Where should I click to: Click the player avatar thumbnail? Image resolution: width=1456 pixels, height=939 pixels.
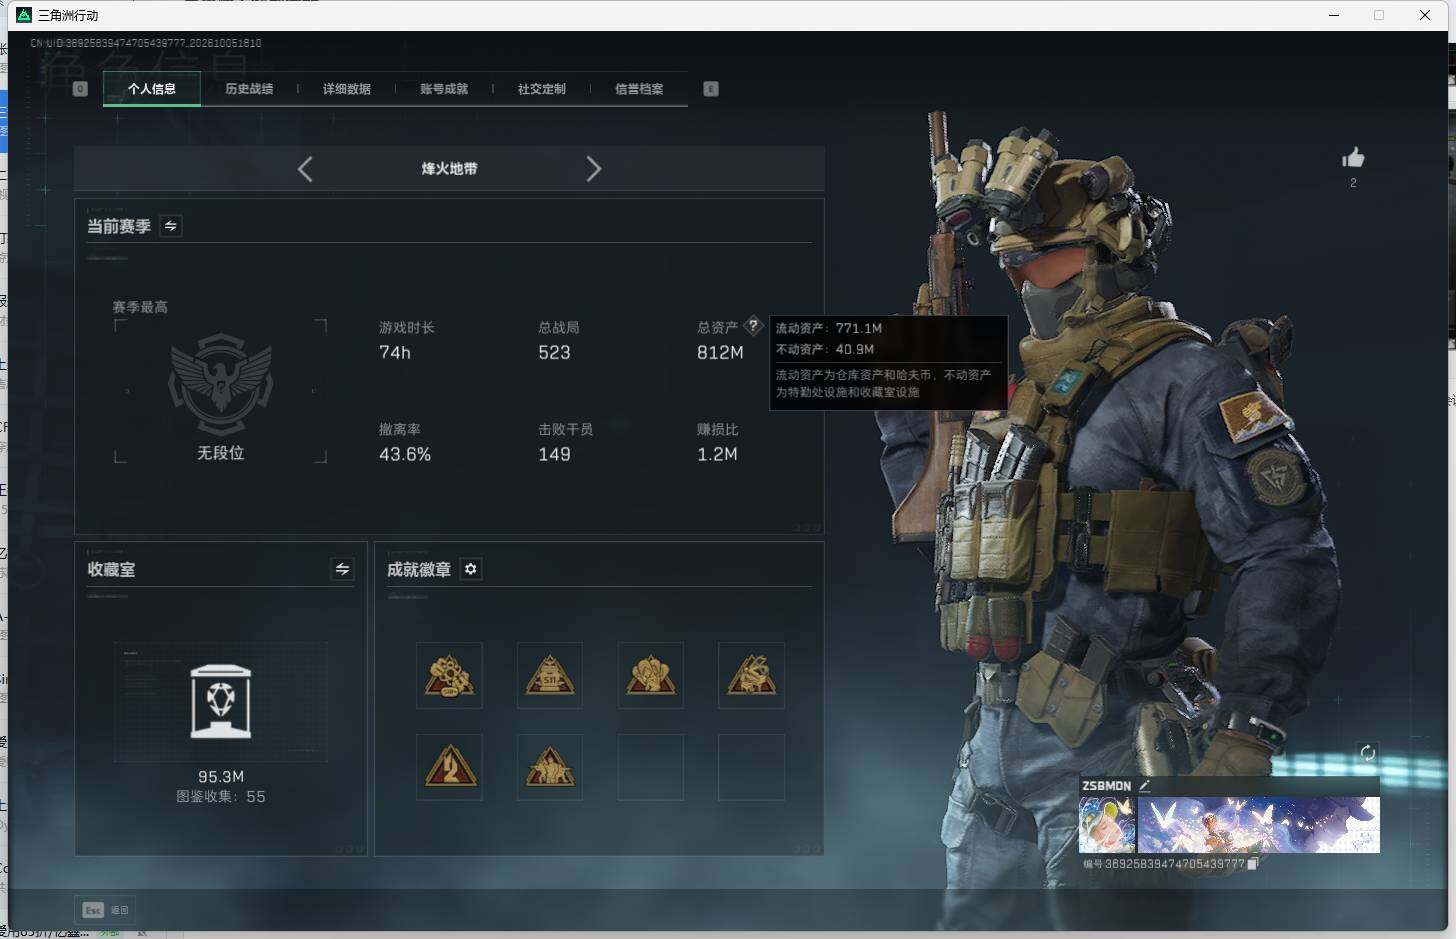coord(1107,825)
